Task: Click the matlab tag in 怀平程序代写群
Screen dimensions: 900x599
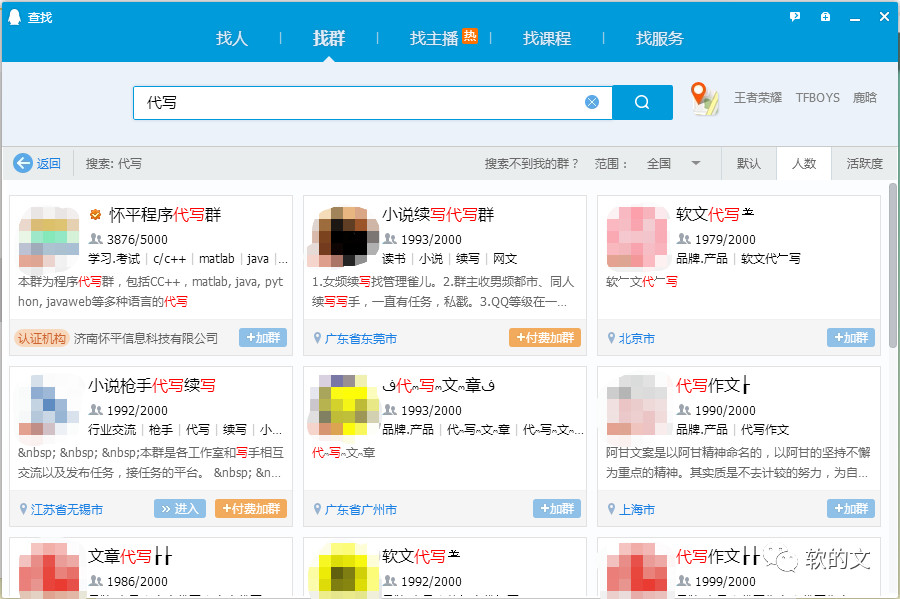Action: pos(216,259)
